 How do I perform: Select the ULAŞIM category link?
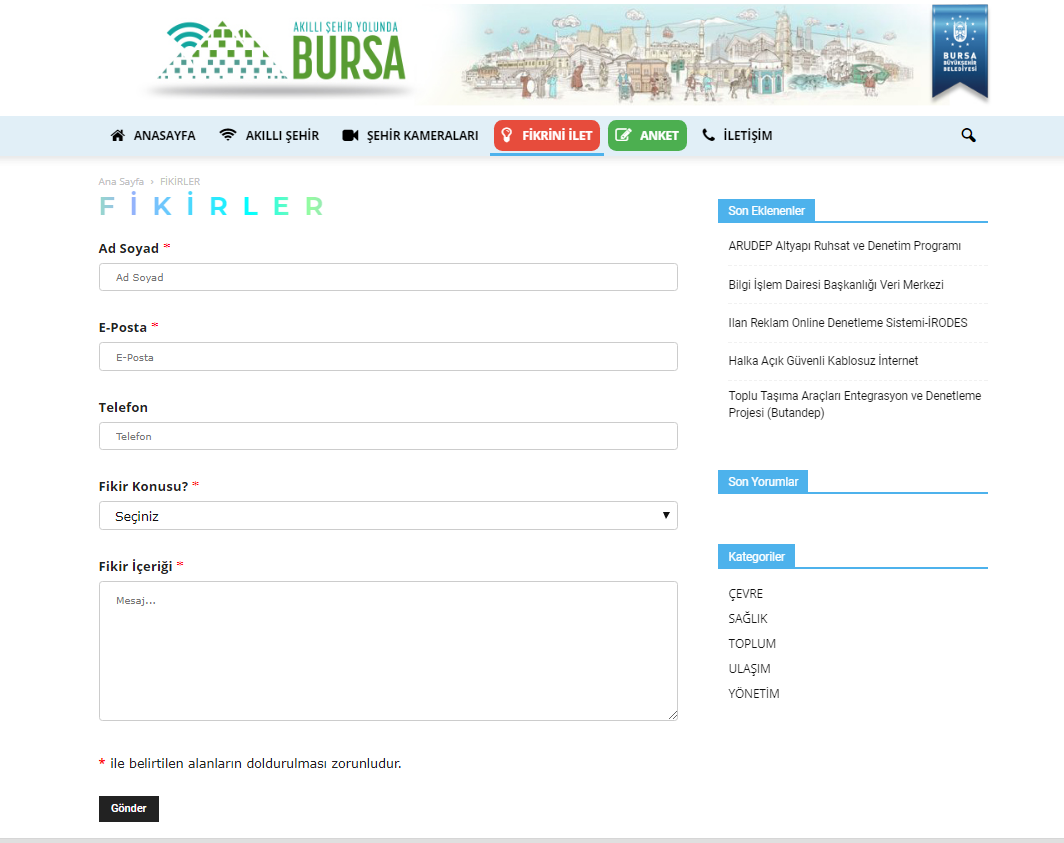click(x=749, y=669)
